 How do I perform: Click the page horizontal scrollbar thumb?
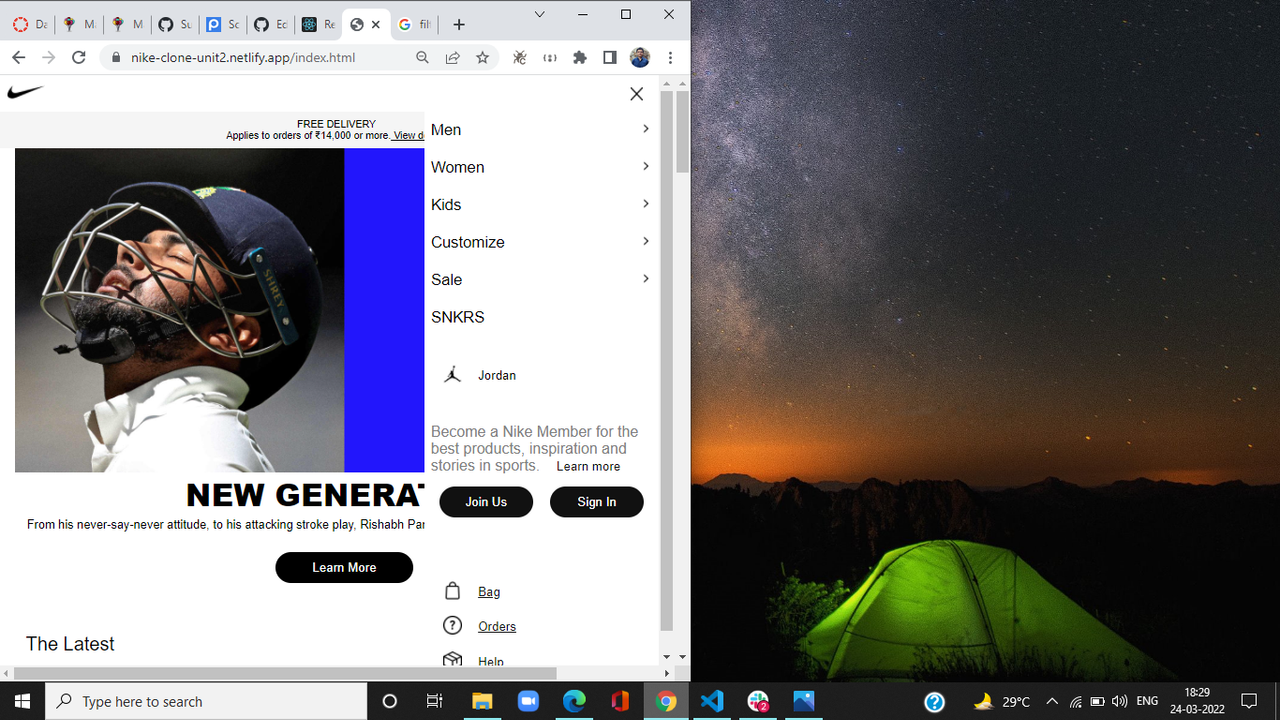pyautogui.click(x=285, y=673)
